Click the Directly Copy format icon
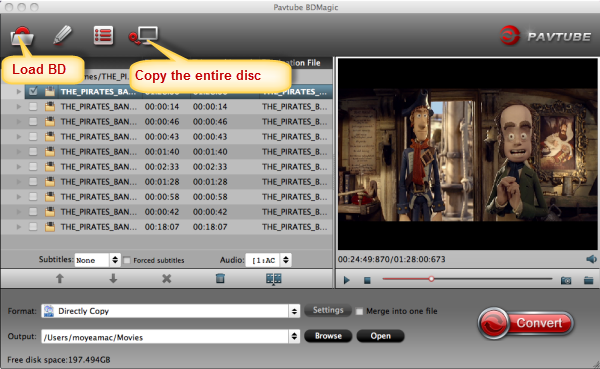Image resolution: width=600 pixels, height=369 pixels. click(49, 311)
